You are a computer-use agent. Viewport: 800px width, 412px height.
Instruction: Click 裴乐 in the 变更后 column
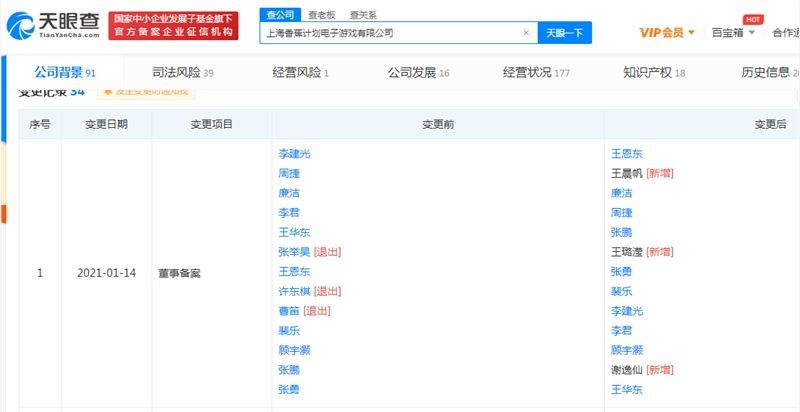coord(621,291)
